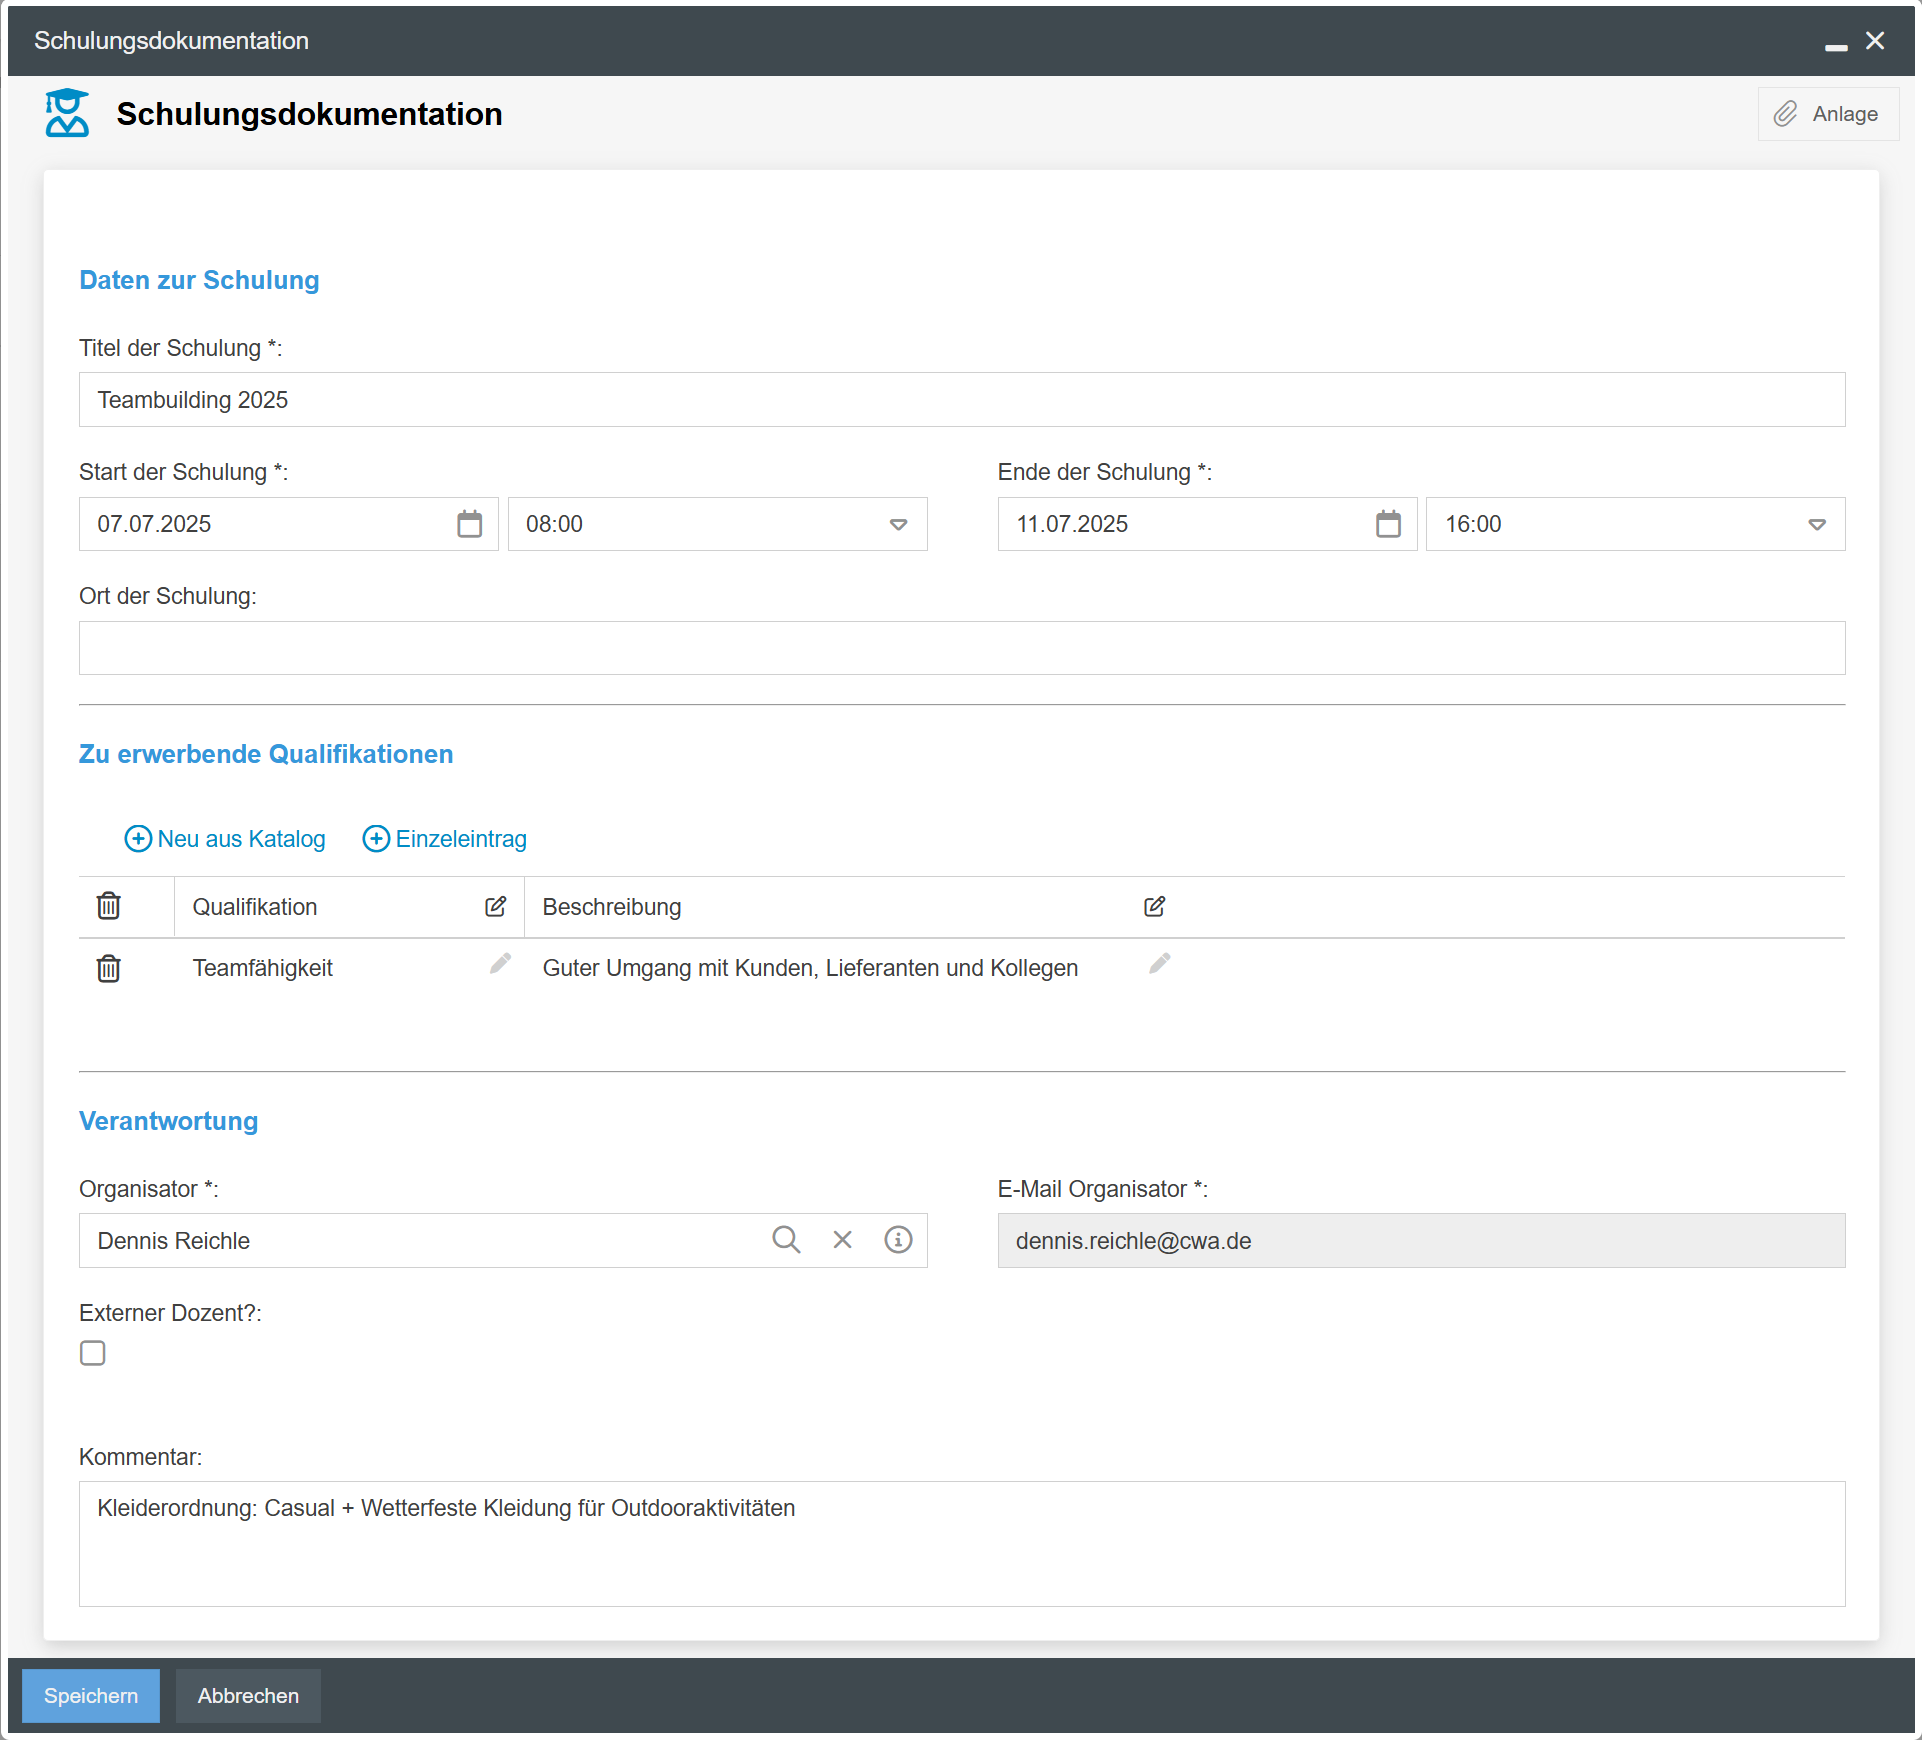
Task: Clear the Organisator field
Action: pyautogui.click(x=842, y=1240)
